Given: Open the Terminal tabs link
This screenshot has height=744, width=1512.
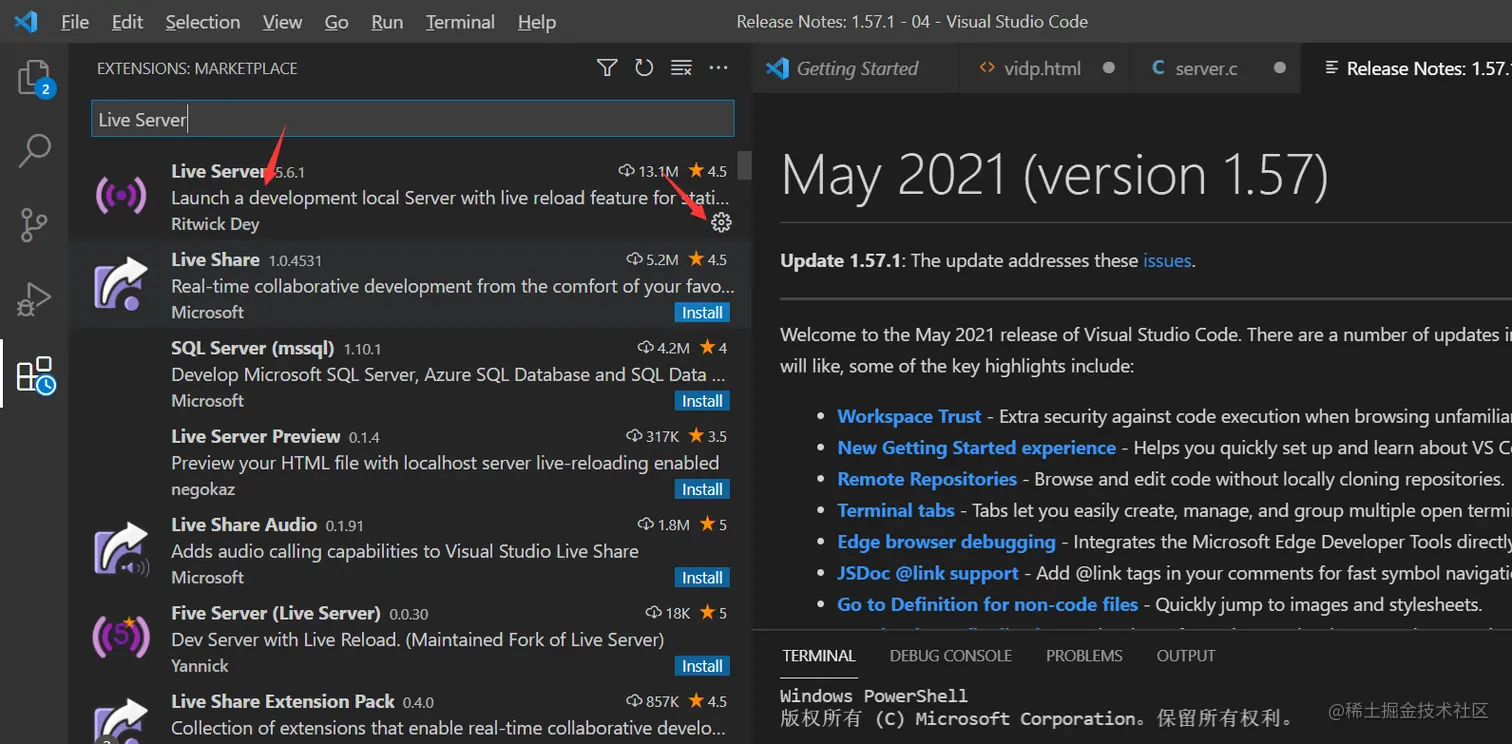Looking at the screenshot, I should [x=896, y=510].
